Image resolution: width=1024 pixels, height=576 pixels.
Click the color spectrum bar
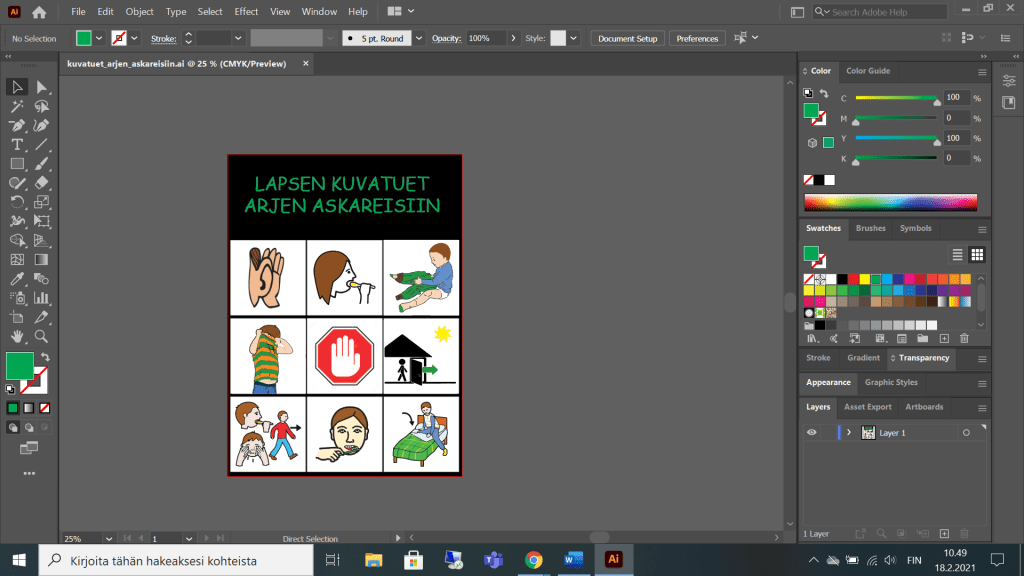(x=890, y=202)
